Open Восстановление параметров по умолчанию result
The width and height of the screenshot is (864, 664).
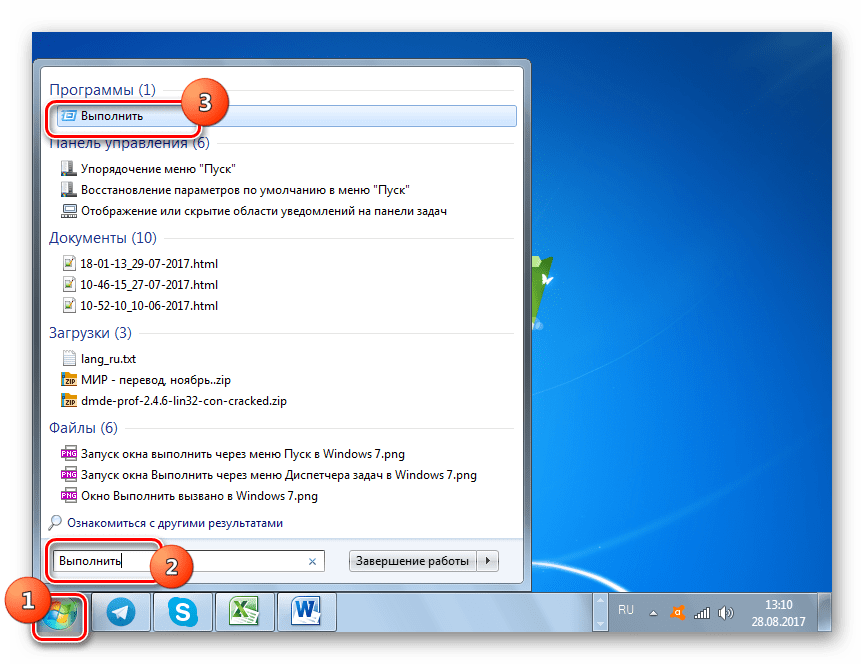245,190
